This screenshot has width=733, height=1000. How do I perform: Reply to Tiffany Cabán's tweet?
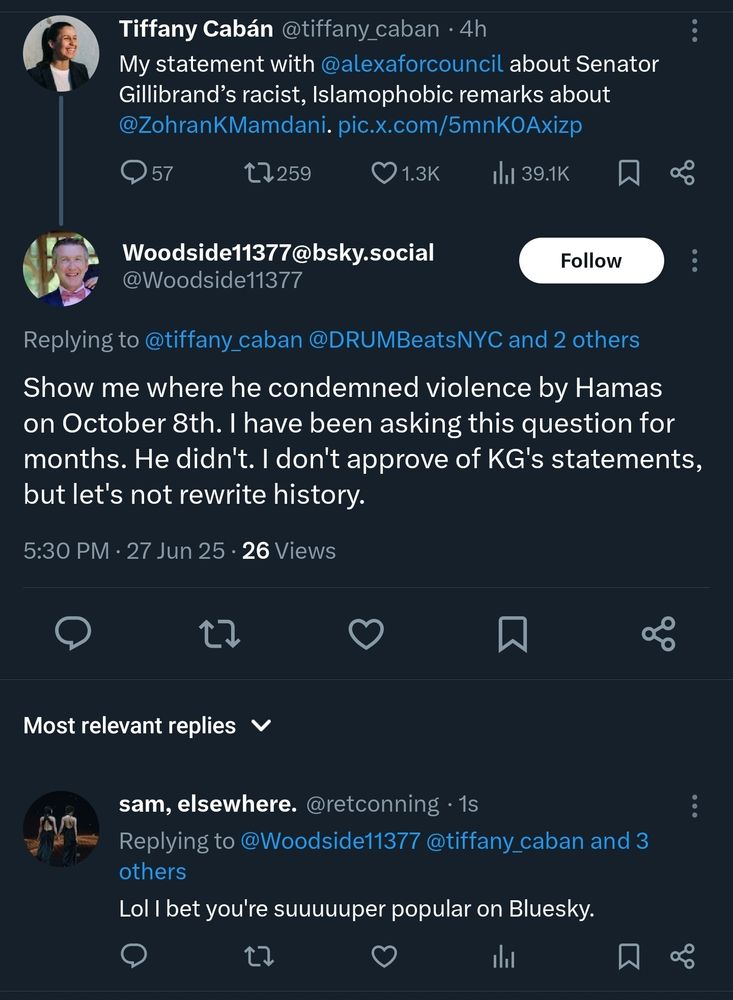[x=133, y=173]
